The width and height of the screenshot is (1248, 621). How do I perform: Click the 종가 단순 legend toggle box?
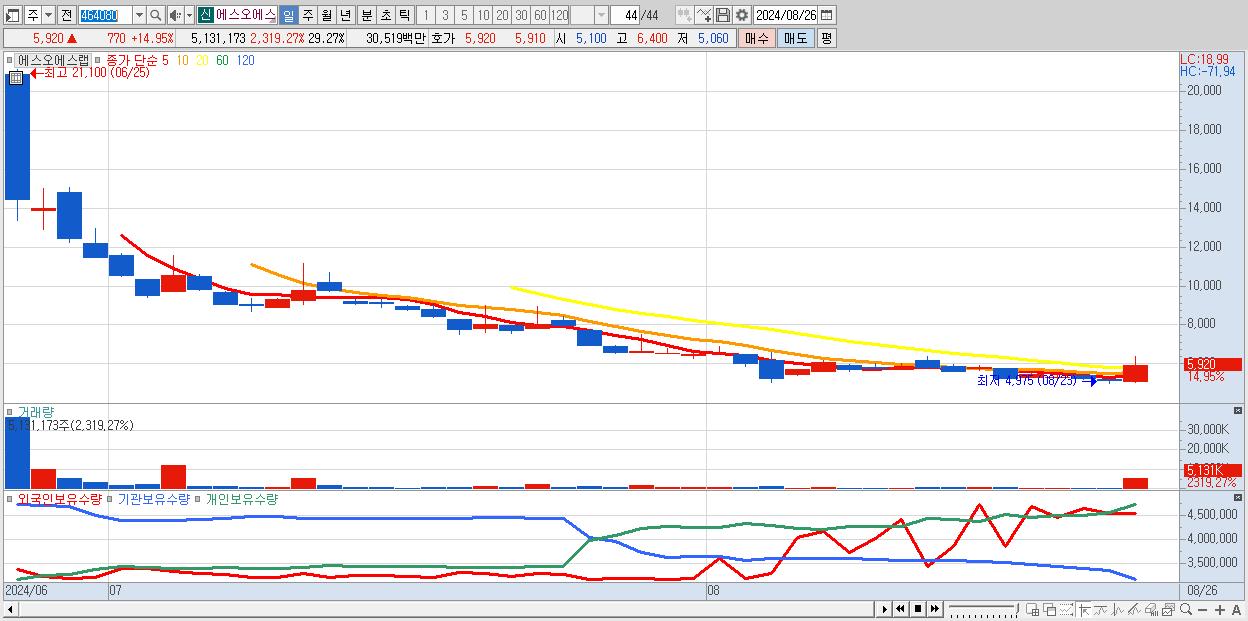pos(98,60)
